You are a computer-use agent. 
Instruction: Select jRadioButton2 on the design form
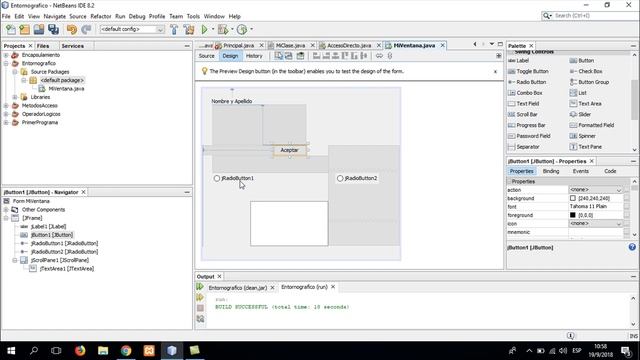click(x=357, y=178)
